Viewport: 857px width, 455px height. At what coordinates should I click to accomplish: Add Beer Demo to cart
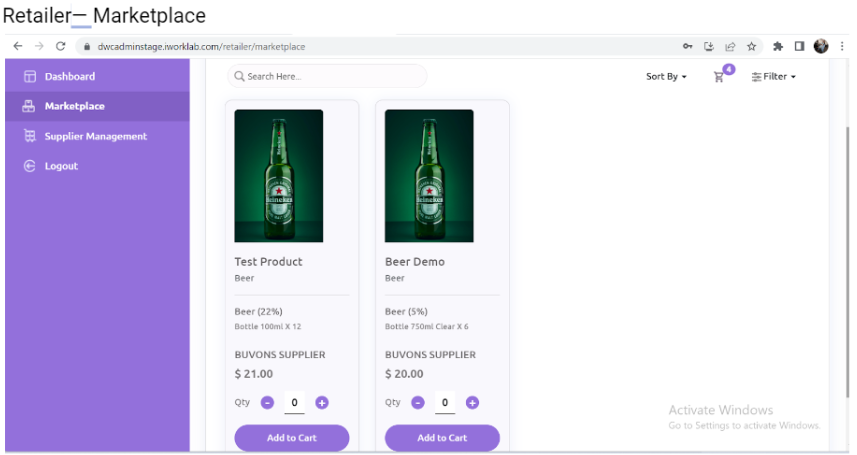(x=442, y=438)
